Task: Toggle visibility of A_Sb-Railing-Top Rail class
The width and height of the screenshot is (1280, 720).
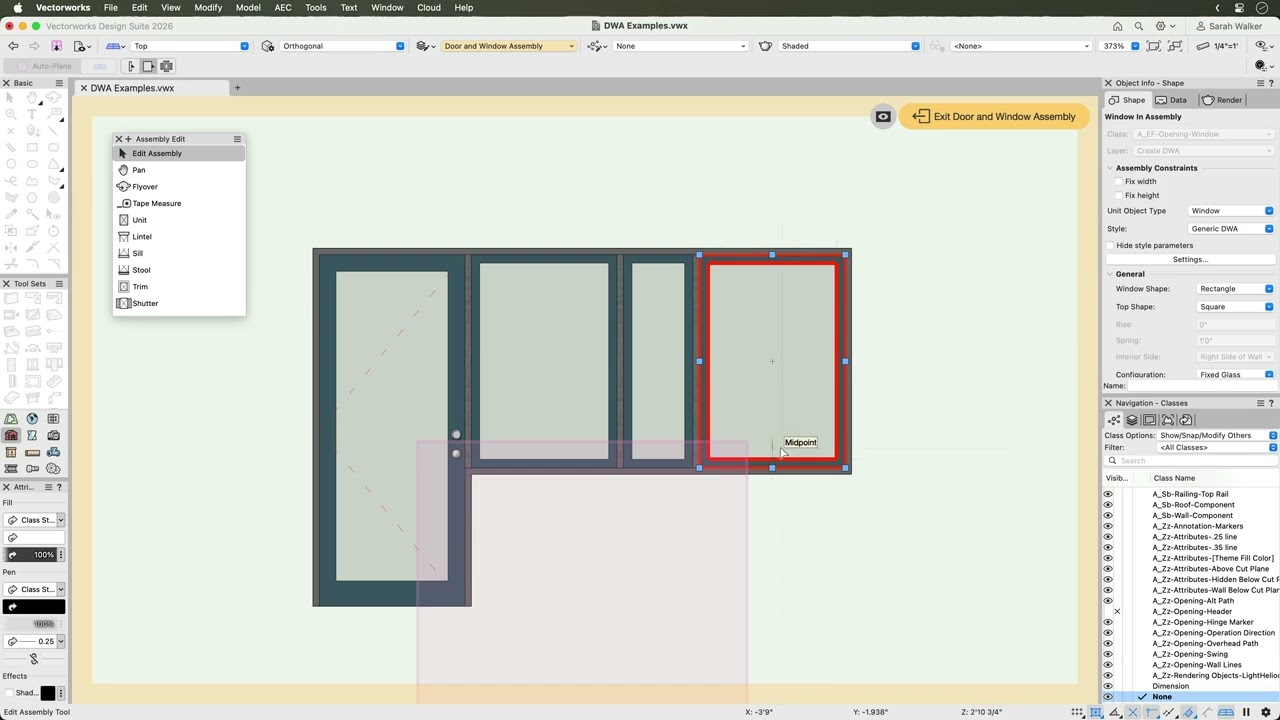Action: click(x=1108, y=494)
